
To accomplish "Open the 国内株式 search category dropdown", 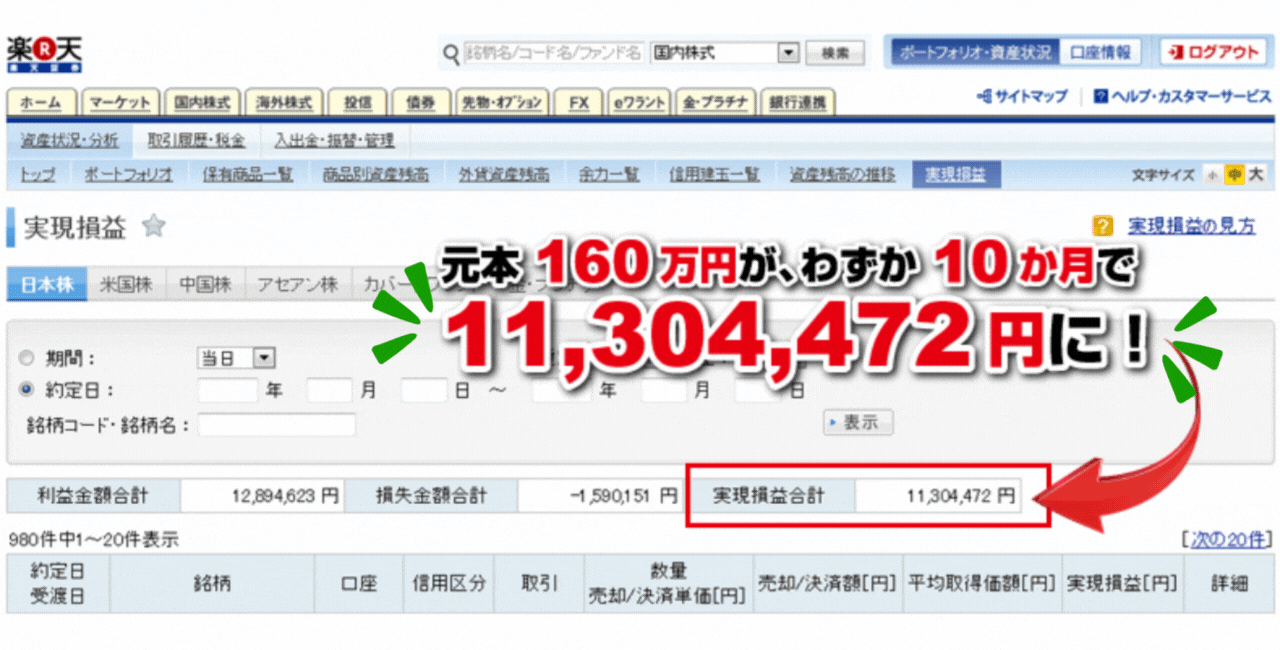I will point(788,53).
